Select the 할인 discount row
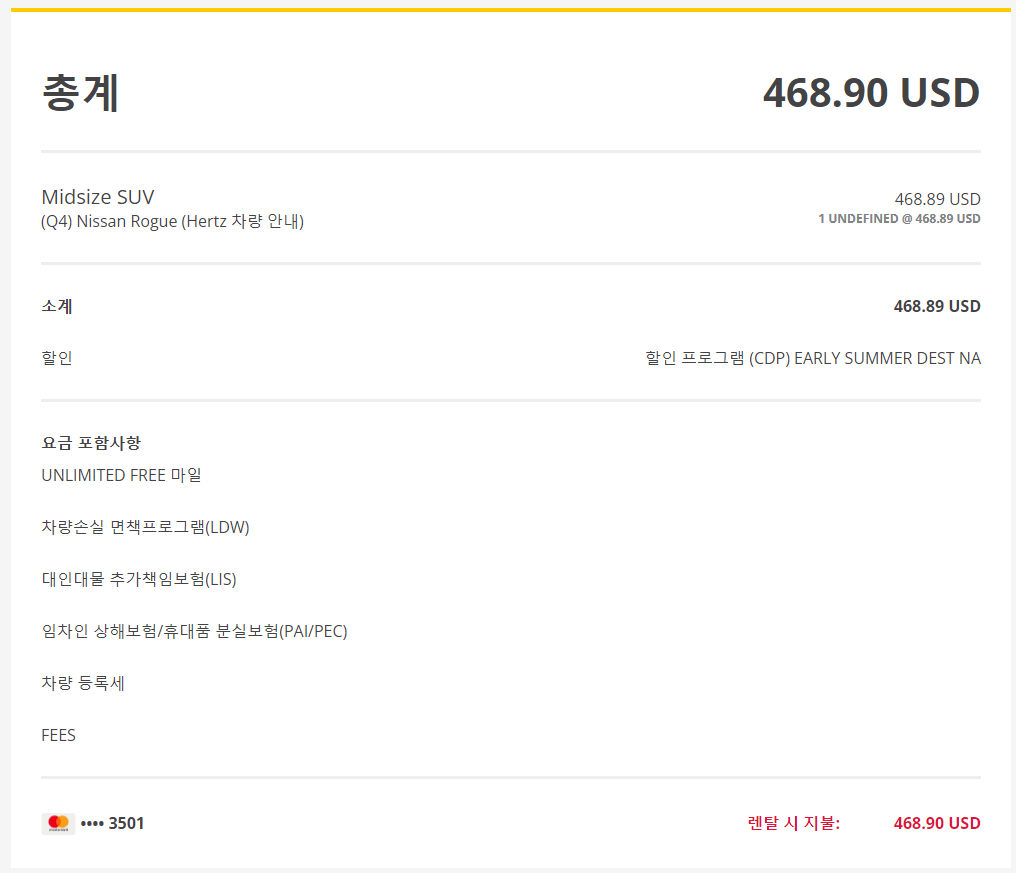 tap(55, 357)
